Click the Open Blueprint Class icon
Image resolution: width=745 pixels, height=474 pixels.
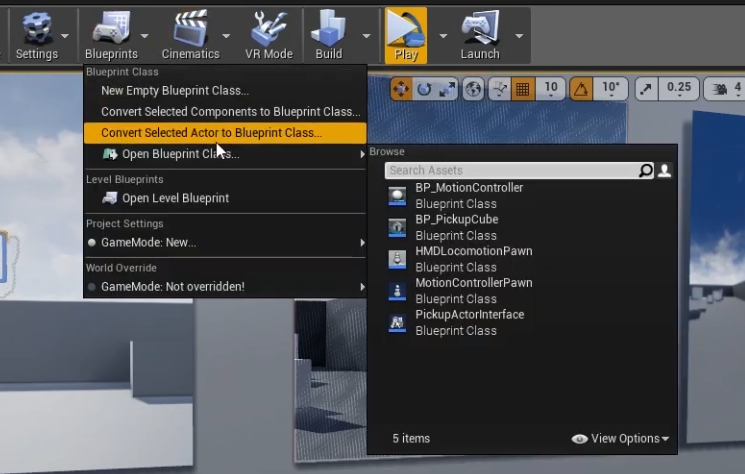110,154
